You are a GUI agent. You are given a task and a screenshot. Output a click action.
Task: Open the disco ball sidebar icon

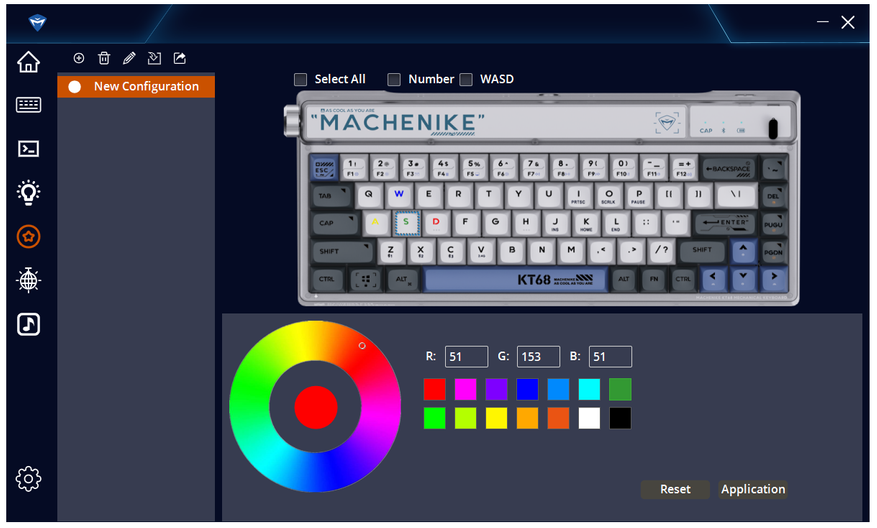click(29, 280)
